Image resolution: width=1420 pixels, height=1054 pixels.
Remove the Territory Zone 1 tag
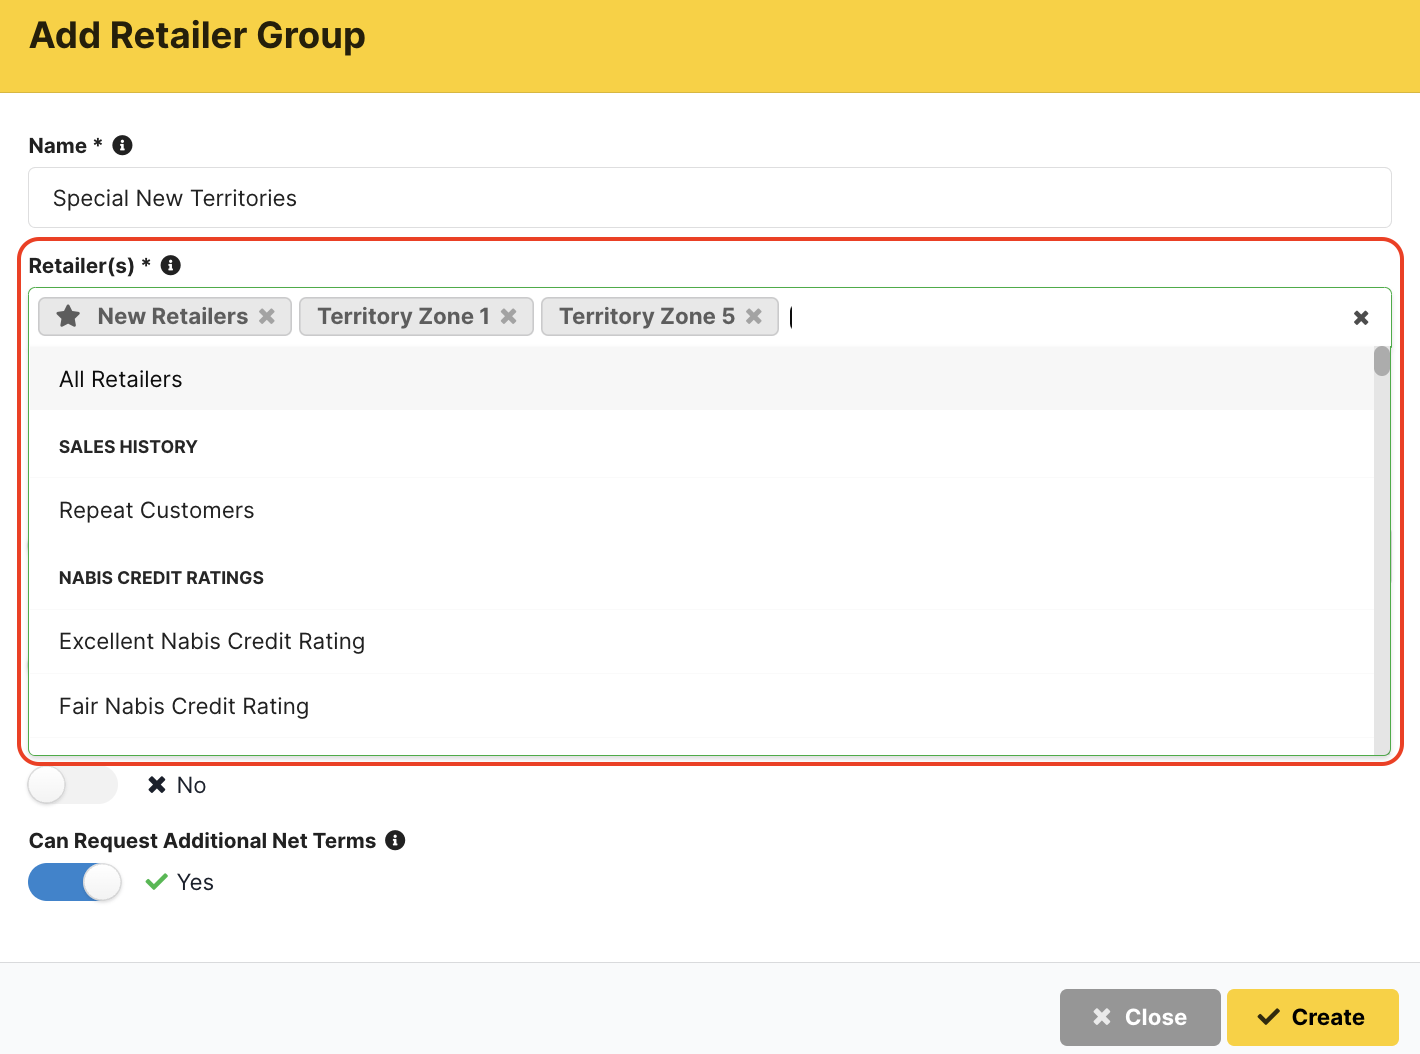tap(509, 316)
